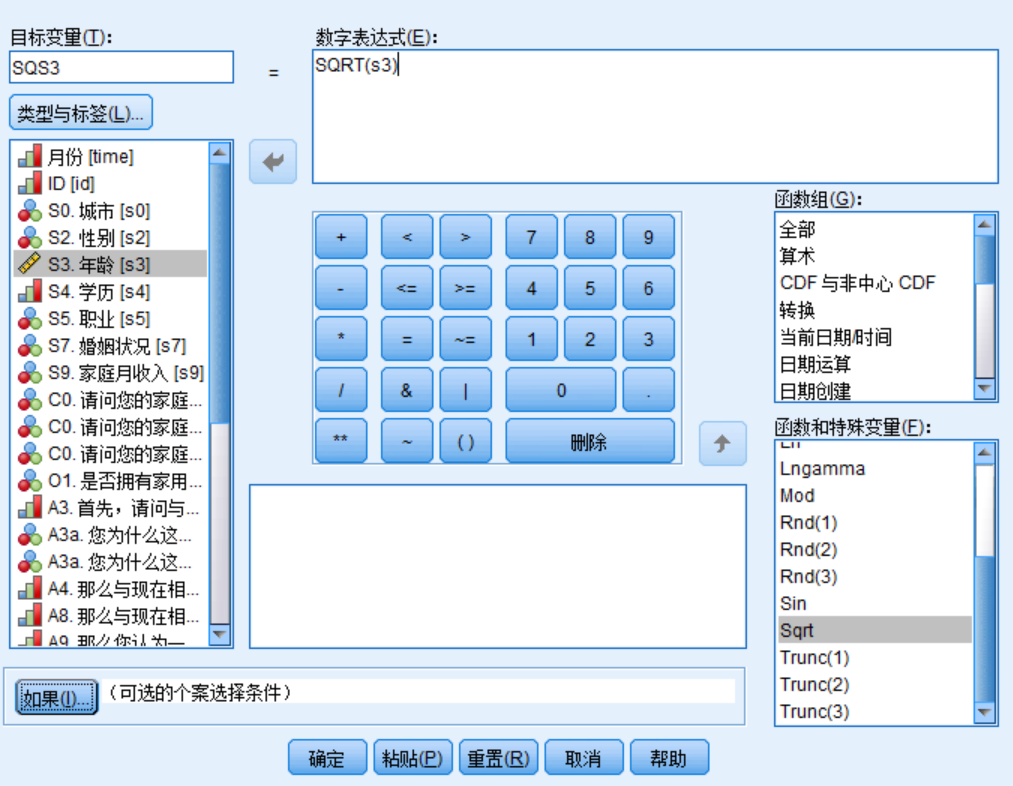Screen dimensions: 1013x786
Task: Click the up-arrow to insert Sqrt function
Action: [x=722, y=444]
